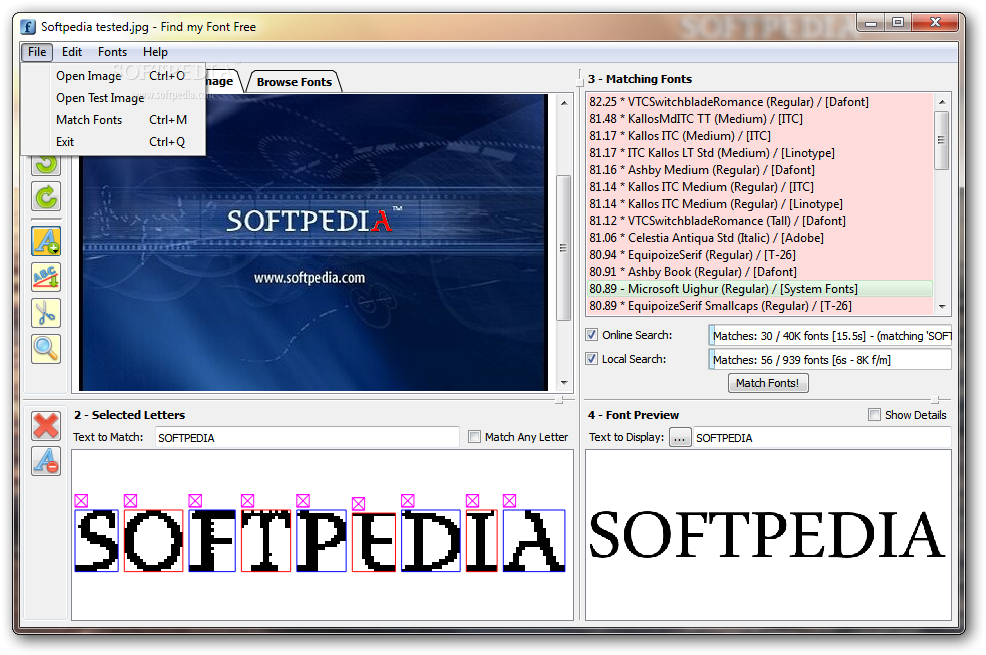Disable the Online Search checkbox
This screenshot has height=655, width=986.
pyautogui.click(x=591, y=334)
